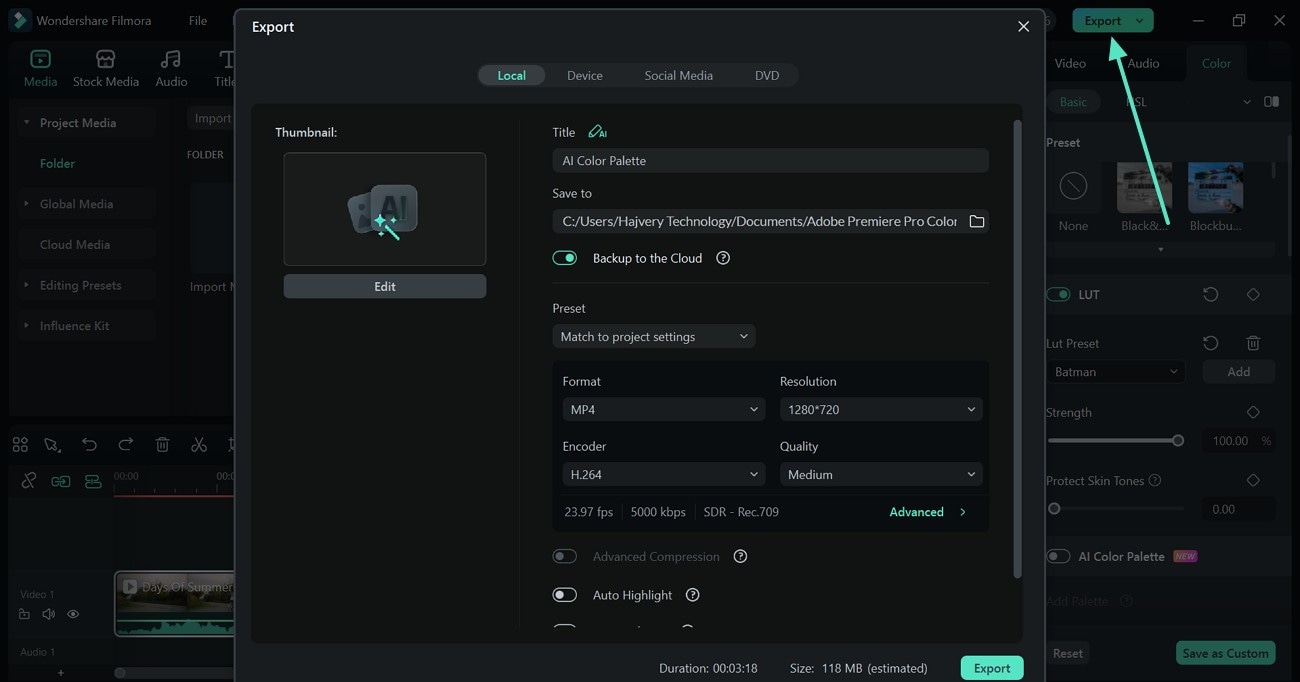1300x682 pixels.
Task: Select the scissors split tool
Action: pos(199,445)
